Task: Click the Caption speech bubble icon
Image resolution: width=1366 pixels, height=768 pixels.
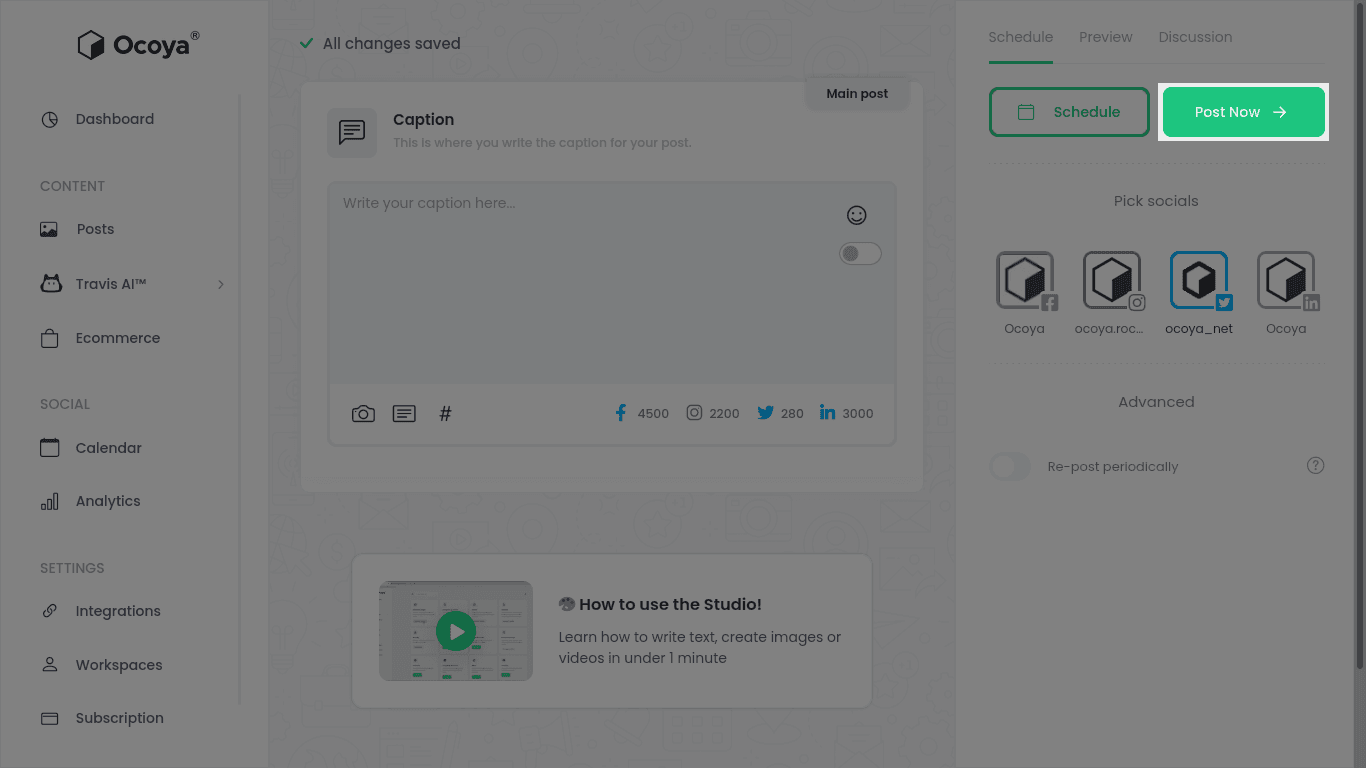Action: click(352, 132)
